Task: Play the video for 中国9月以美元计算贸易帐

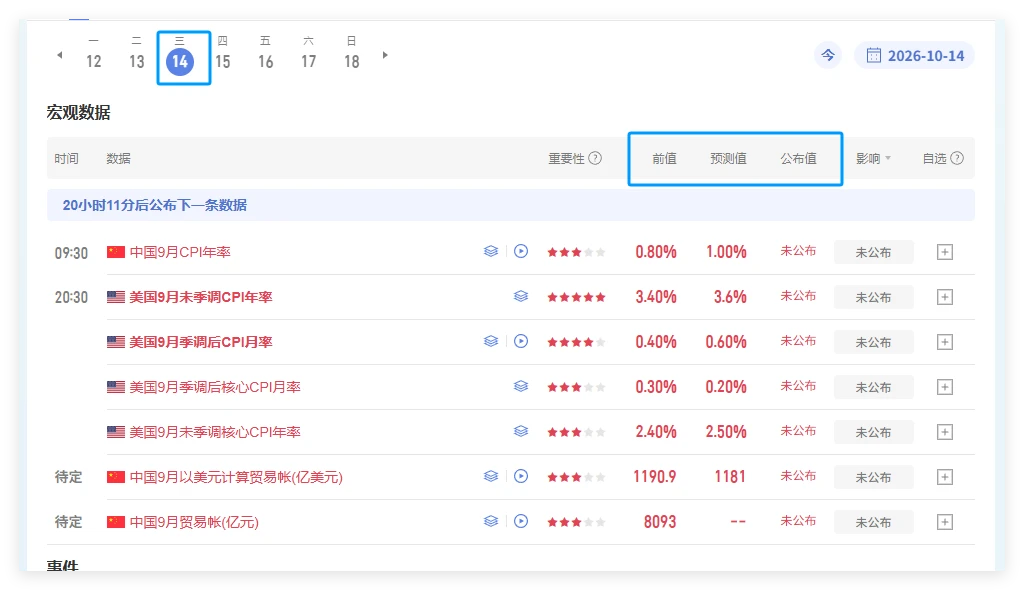Action: 520,476
